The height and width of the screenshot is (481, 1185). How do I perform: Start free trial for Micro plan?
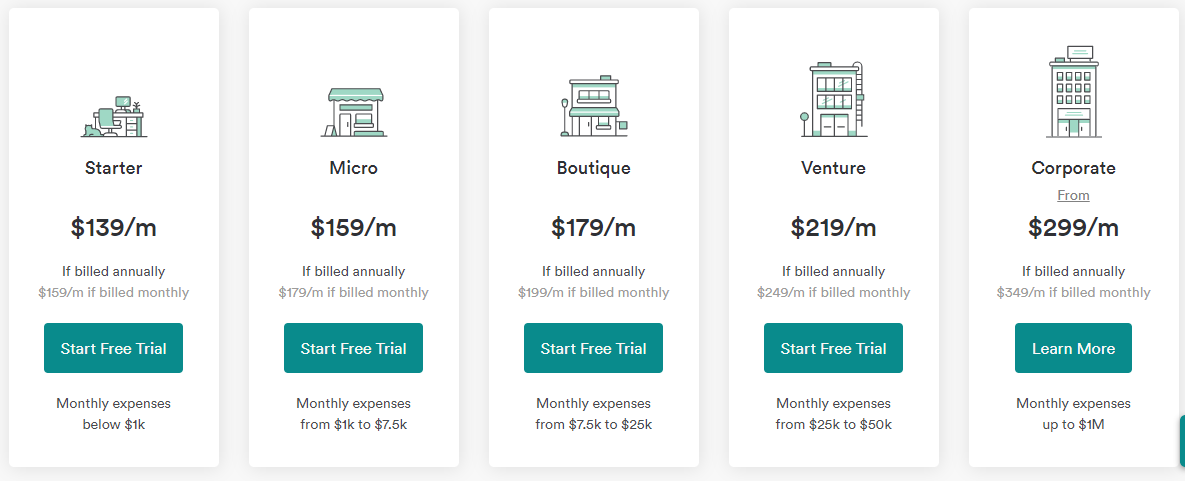[353, 348]
